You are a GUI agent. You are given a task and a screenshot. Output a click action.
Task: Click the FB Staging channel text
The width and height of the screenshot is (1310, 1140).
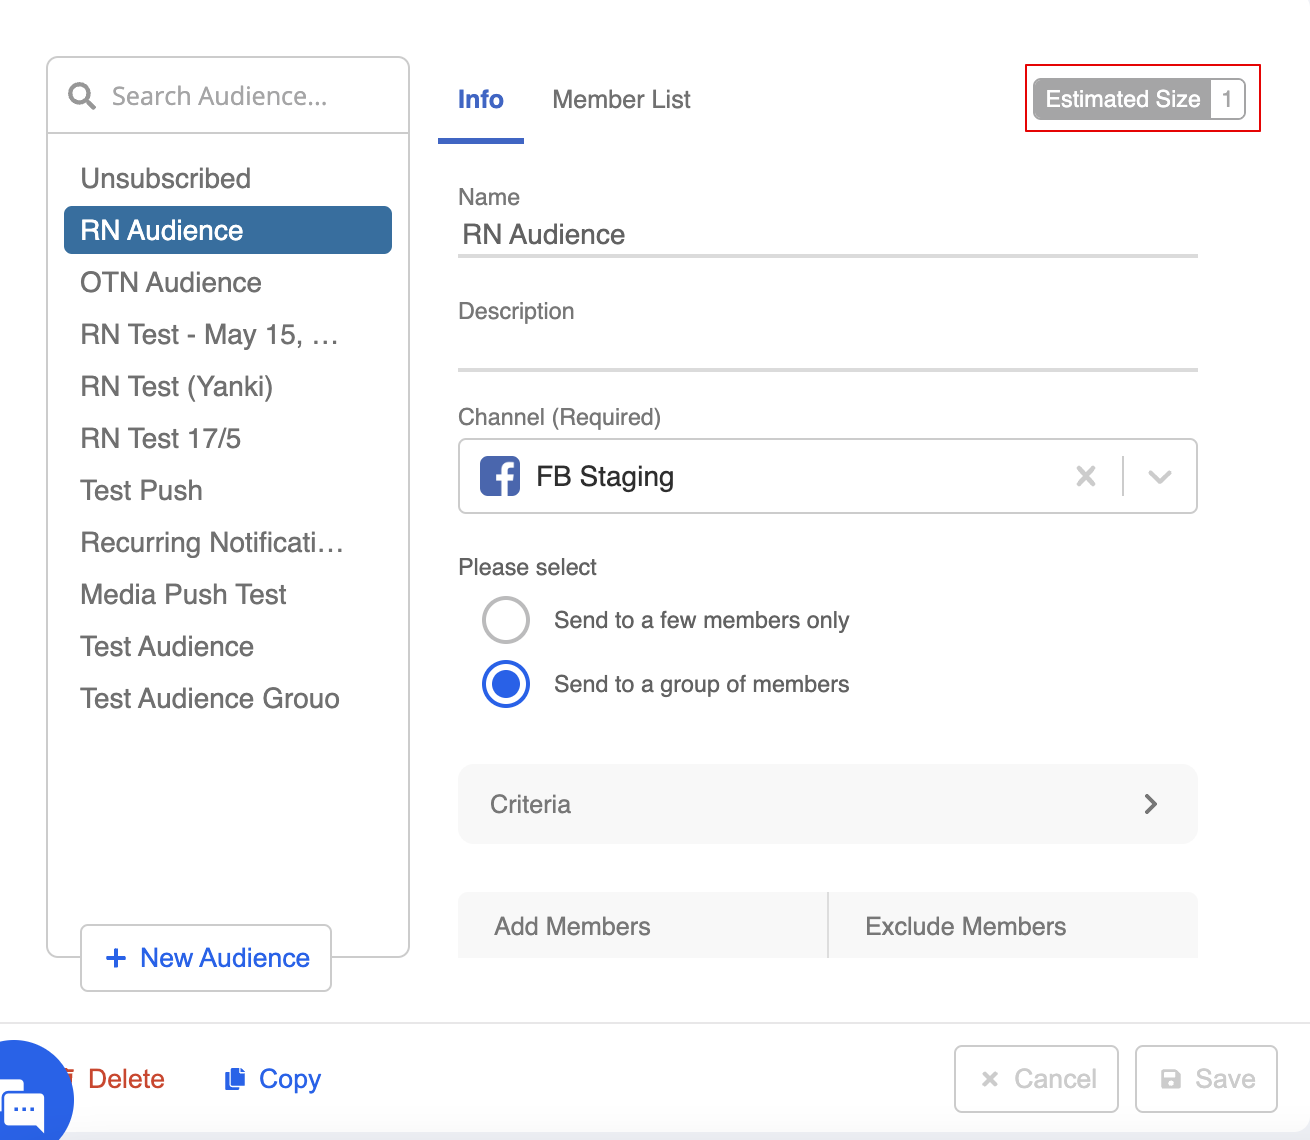point(605,476)
